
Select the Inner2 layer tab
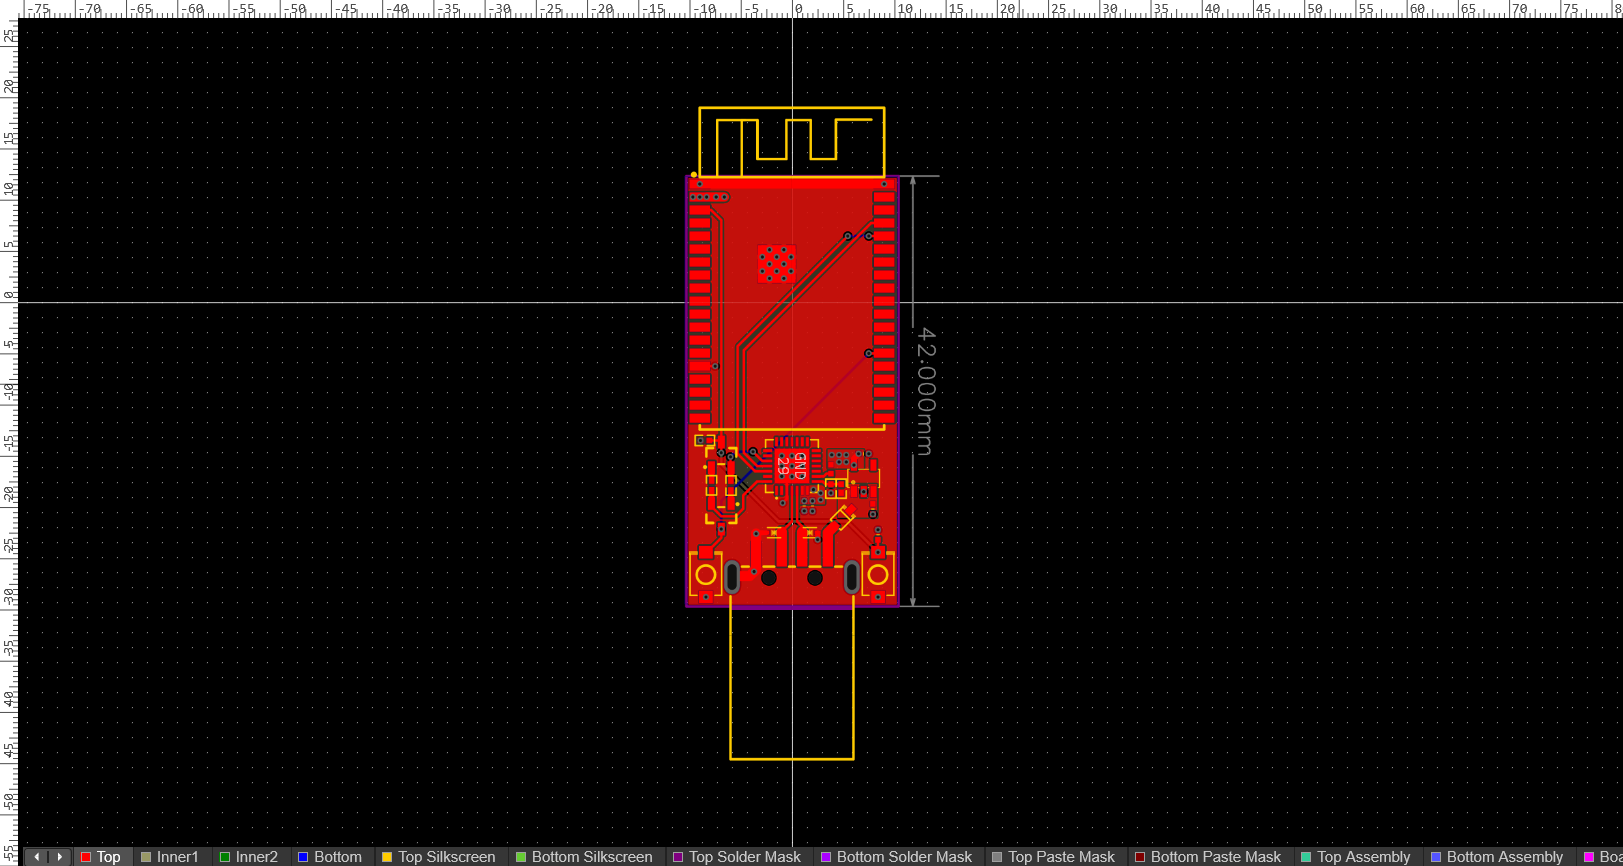point(256,857)
